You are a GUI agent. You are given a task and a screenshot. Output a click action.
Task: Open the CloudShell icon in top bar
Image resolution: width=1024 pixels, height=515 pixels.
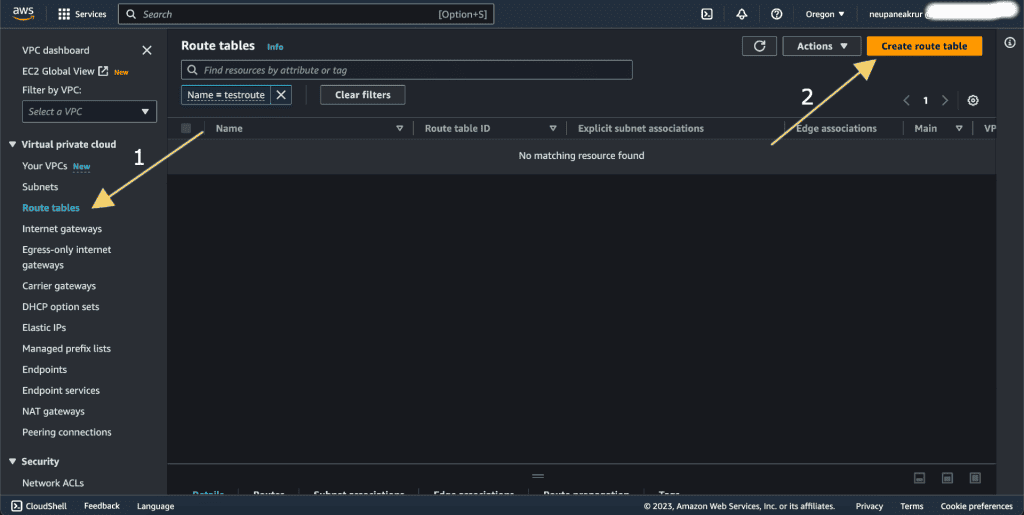point(707,14)
